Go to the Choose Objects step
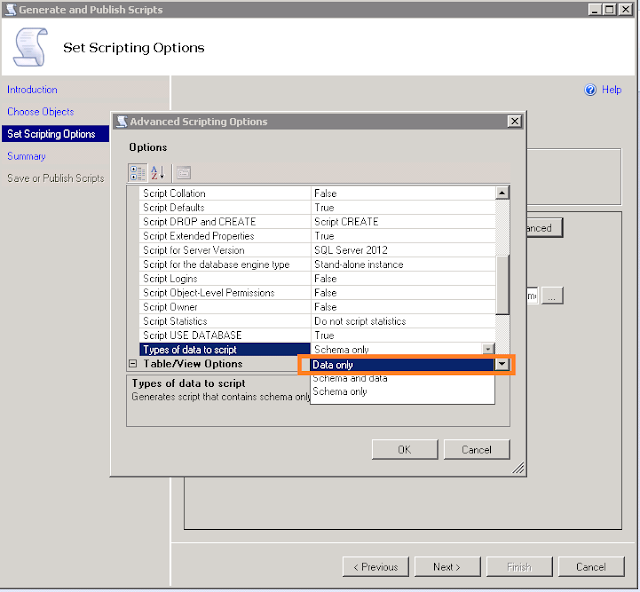This screenshot has height=592, width=640. (x=40, y=111)
